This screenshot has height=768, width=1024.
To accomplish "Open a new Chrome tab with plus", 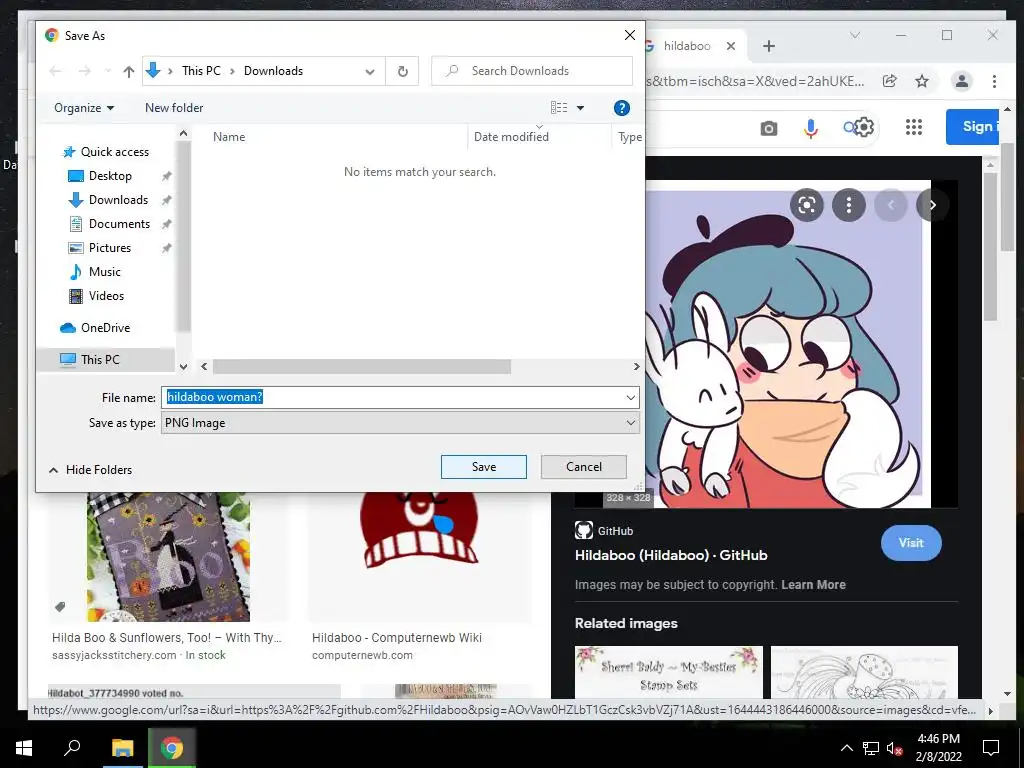I will coord(769,46).
